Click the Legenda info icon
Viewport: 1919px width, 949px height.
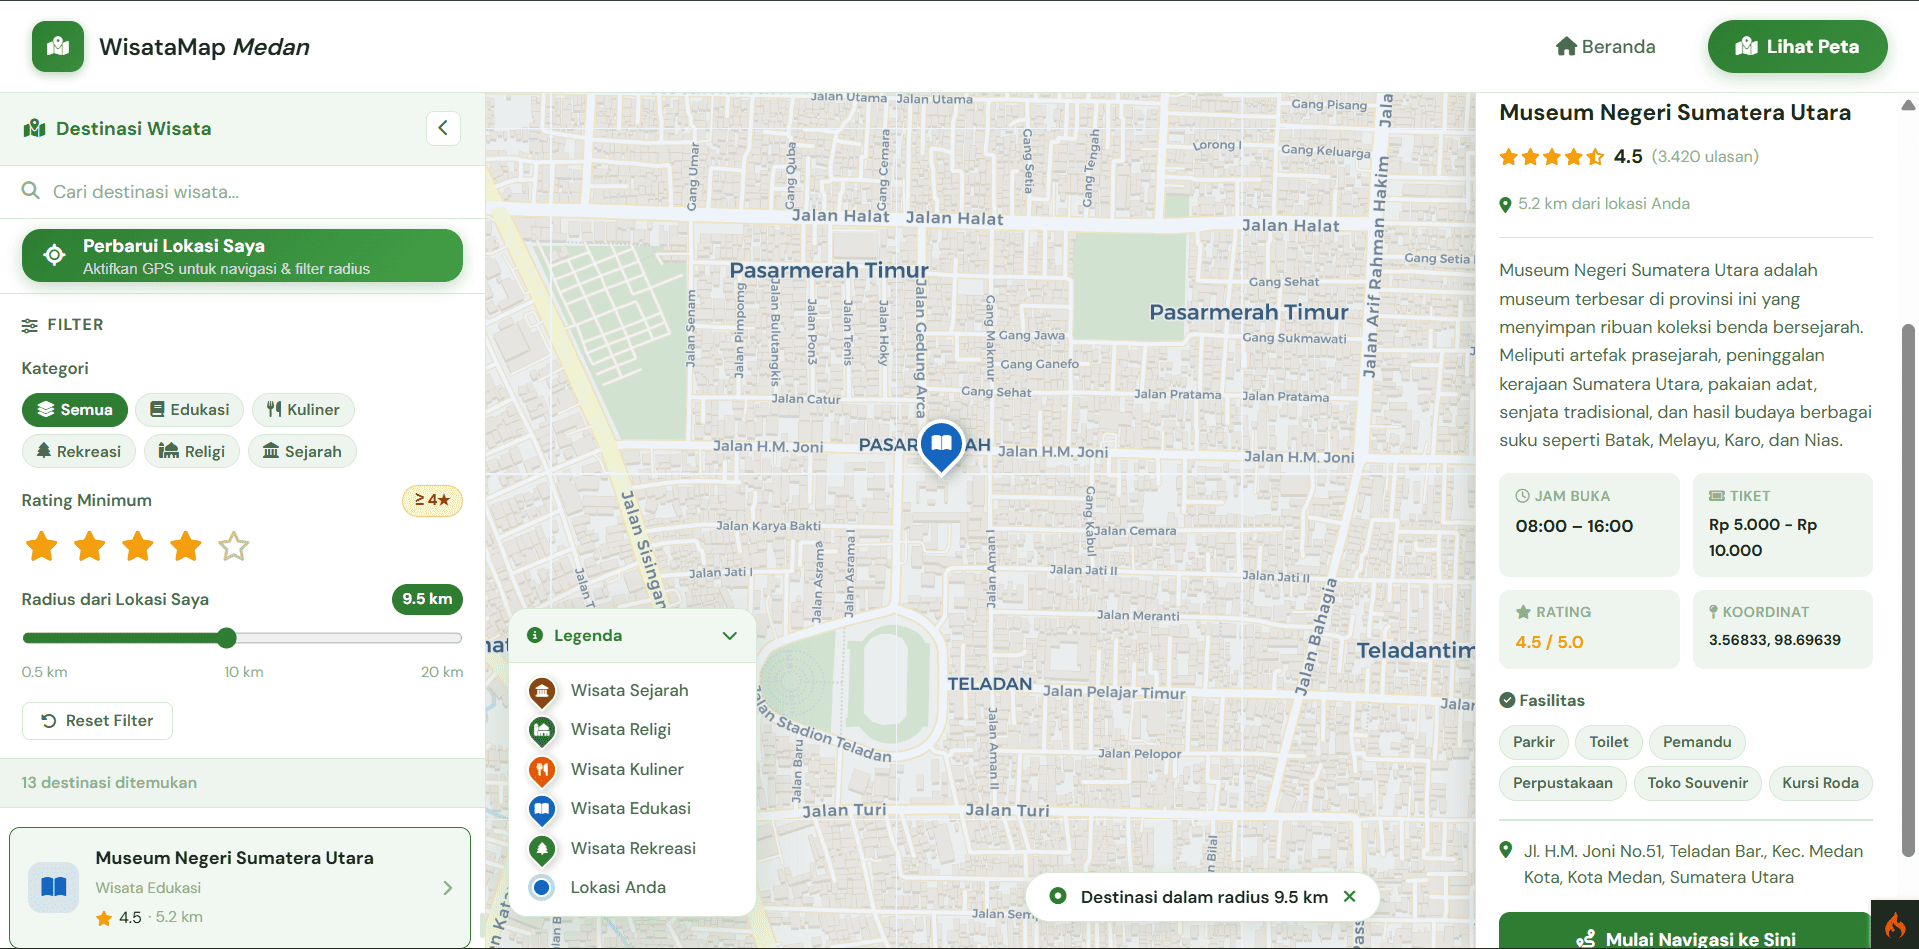[535, 635]
